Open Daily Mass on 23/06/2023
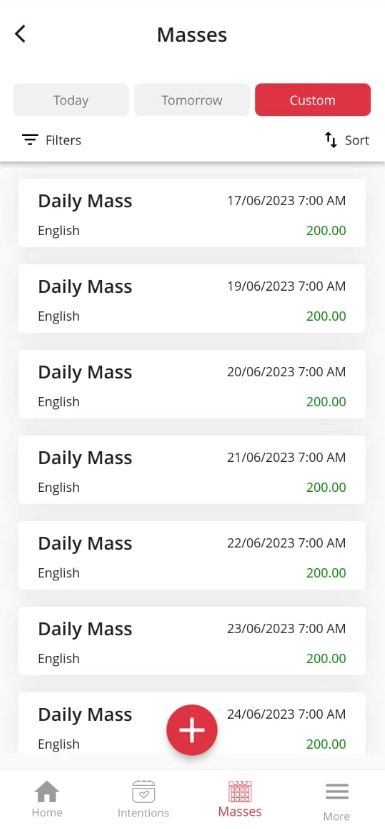The height and width of the screenshot is (829, 385). point(192,641)
